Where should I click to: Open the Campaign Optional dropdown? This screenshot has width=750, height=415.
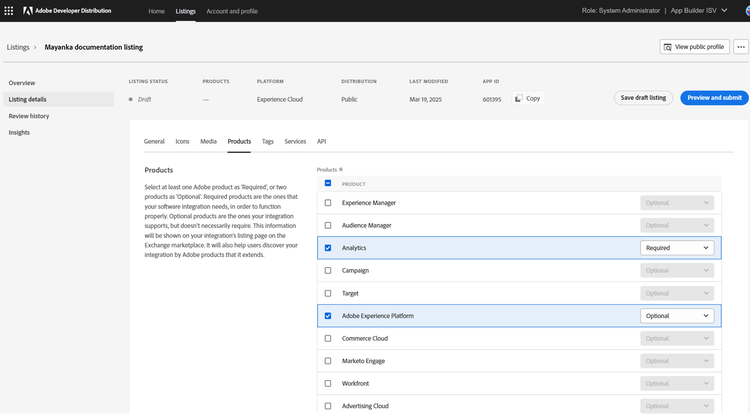[677, 271]
